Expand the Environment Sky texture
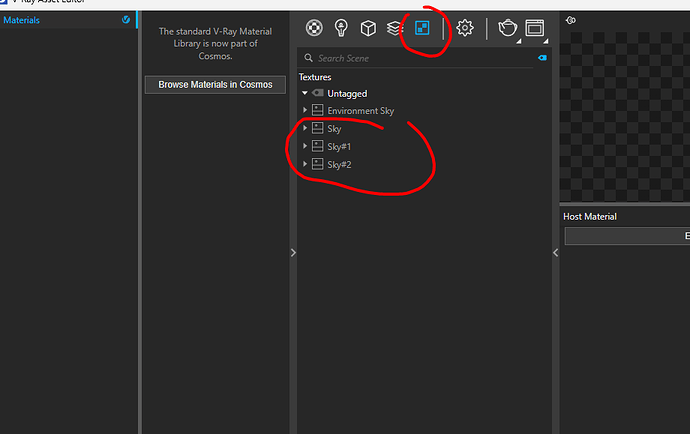 click(x=305, y=110)
